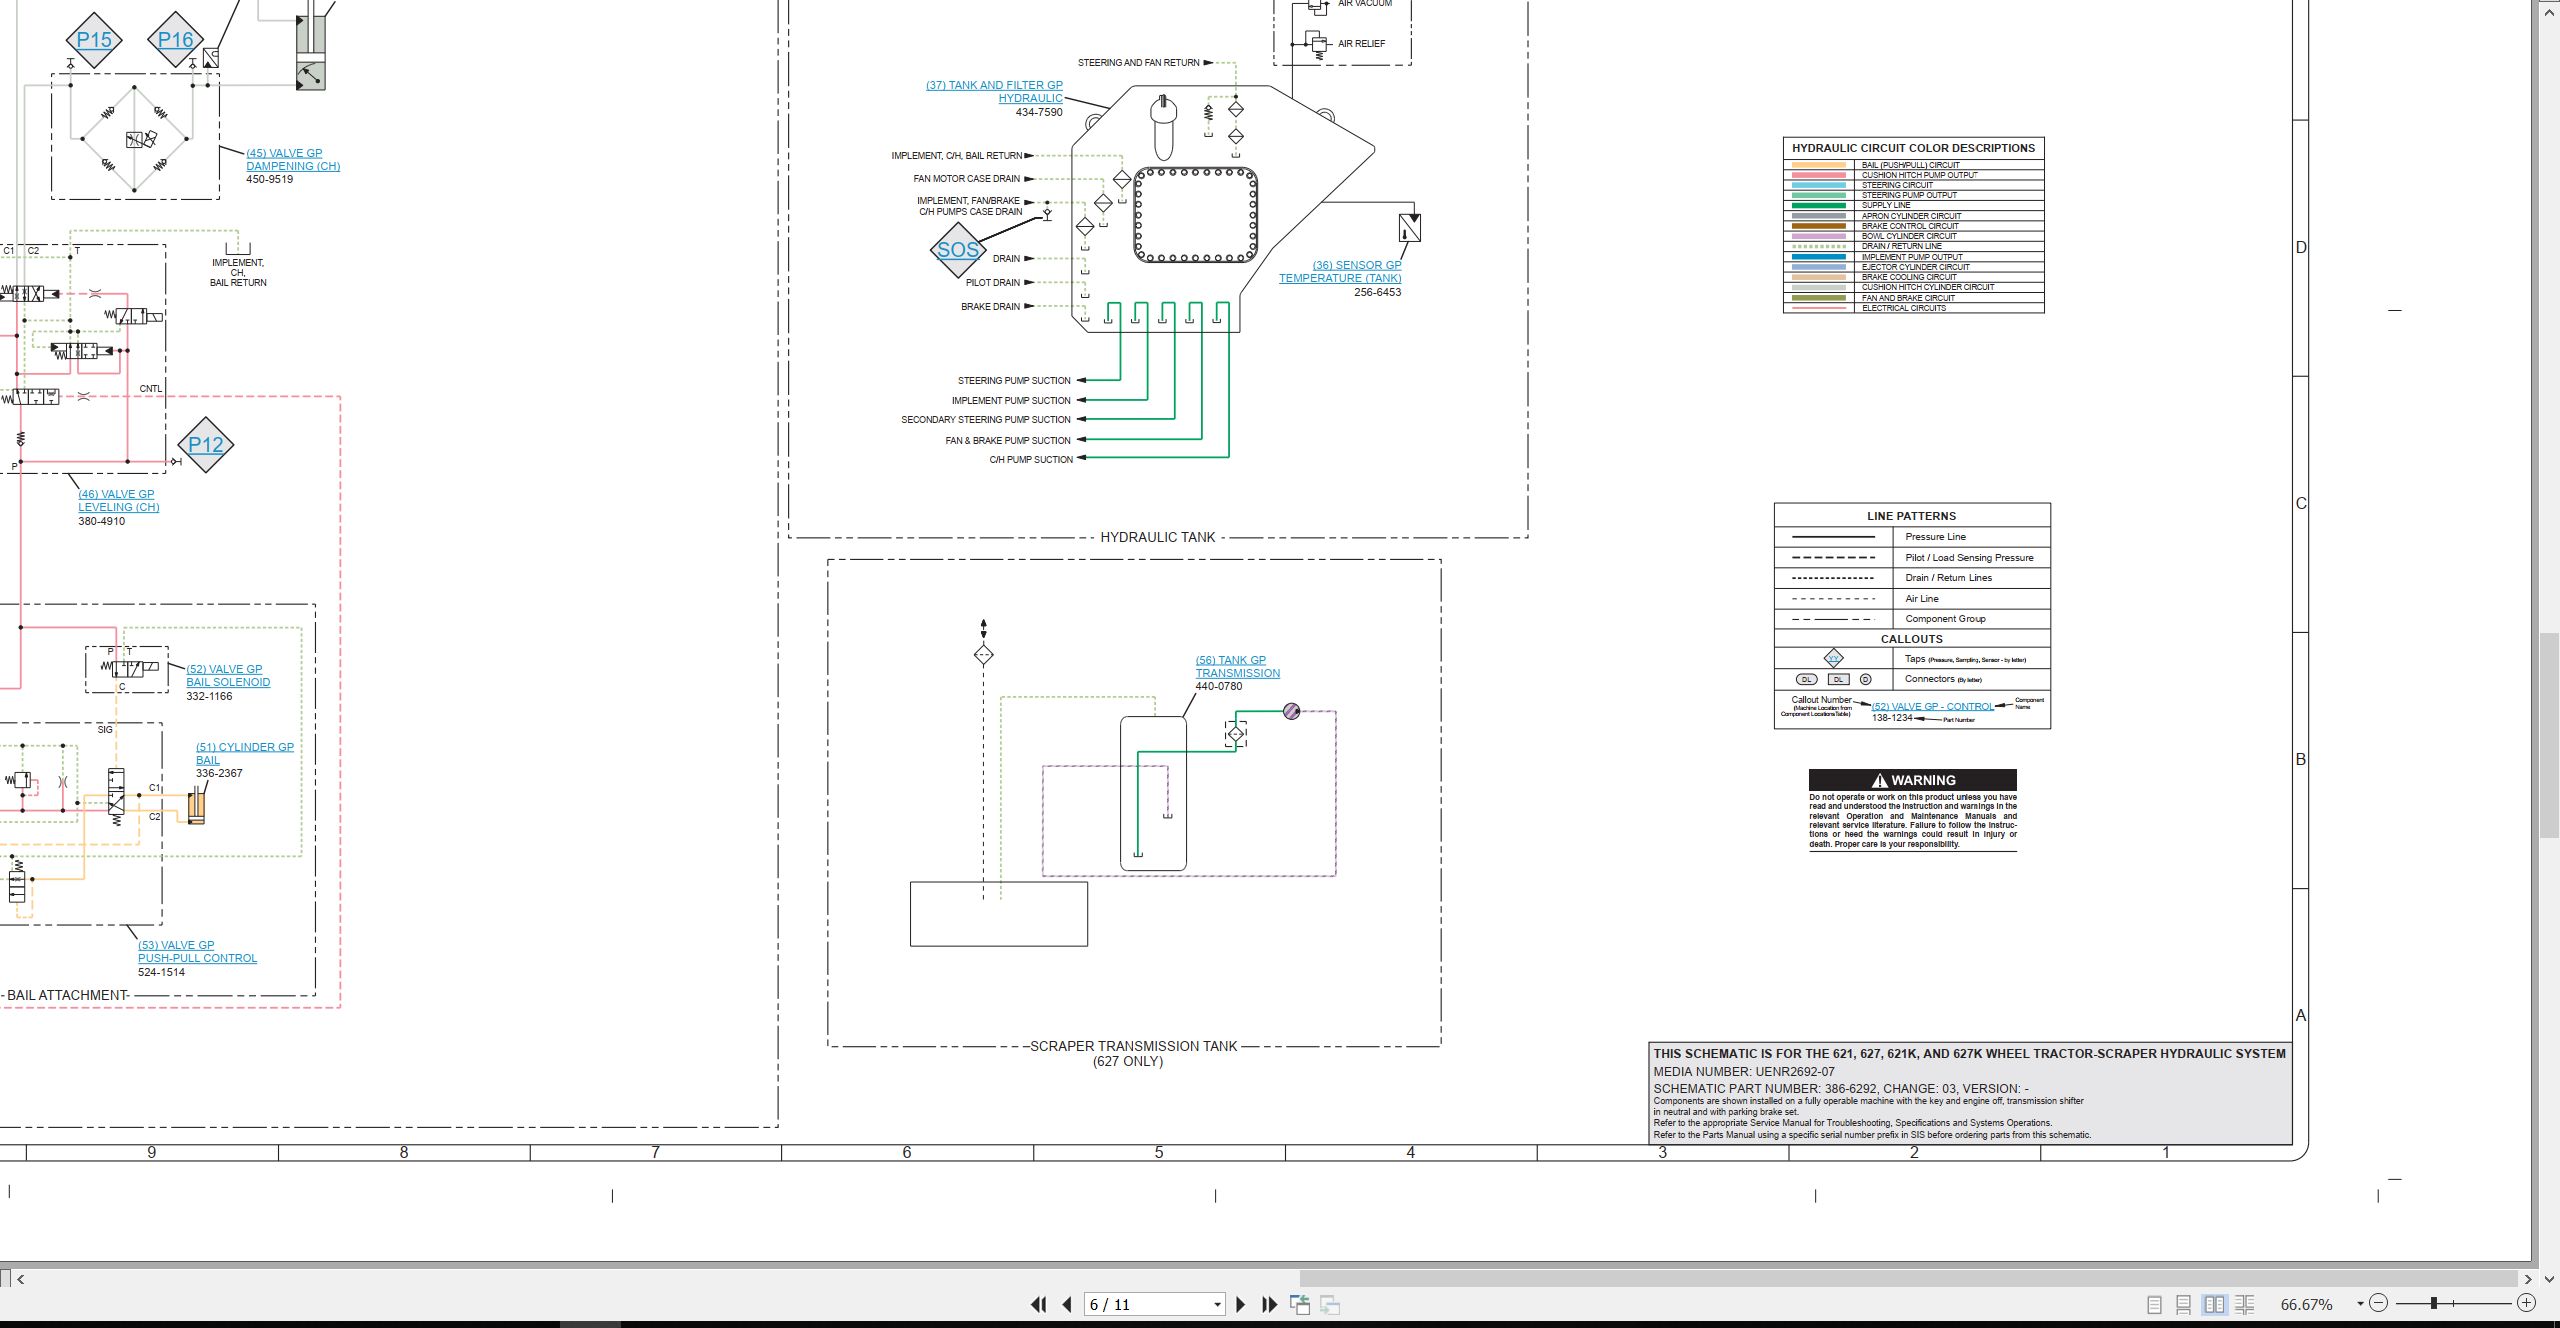2560x1328 pixels.
Task: Open (53) Valve GP Push-Pull Control link
Action: (197, 952)
